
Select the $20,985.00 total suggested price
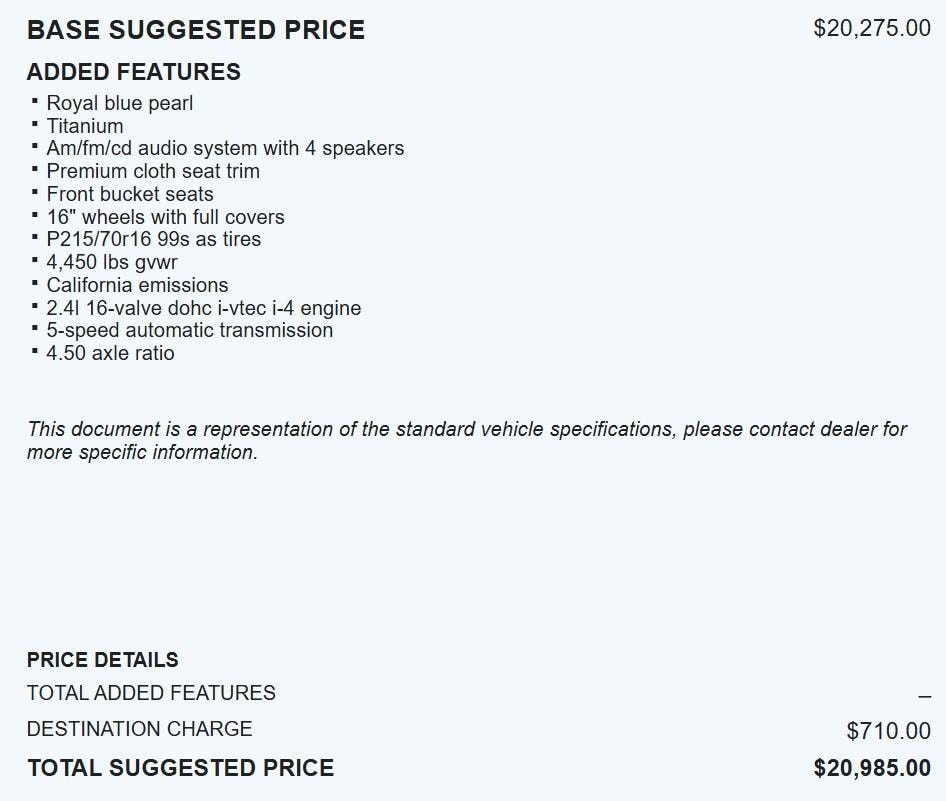click(872, 768)
